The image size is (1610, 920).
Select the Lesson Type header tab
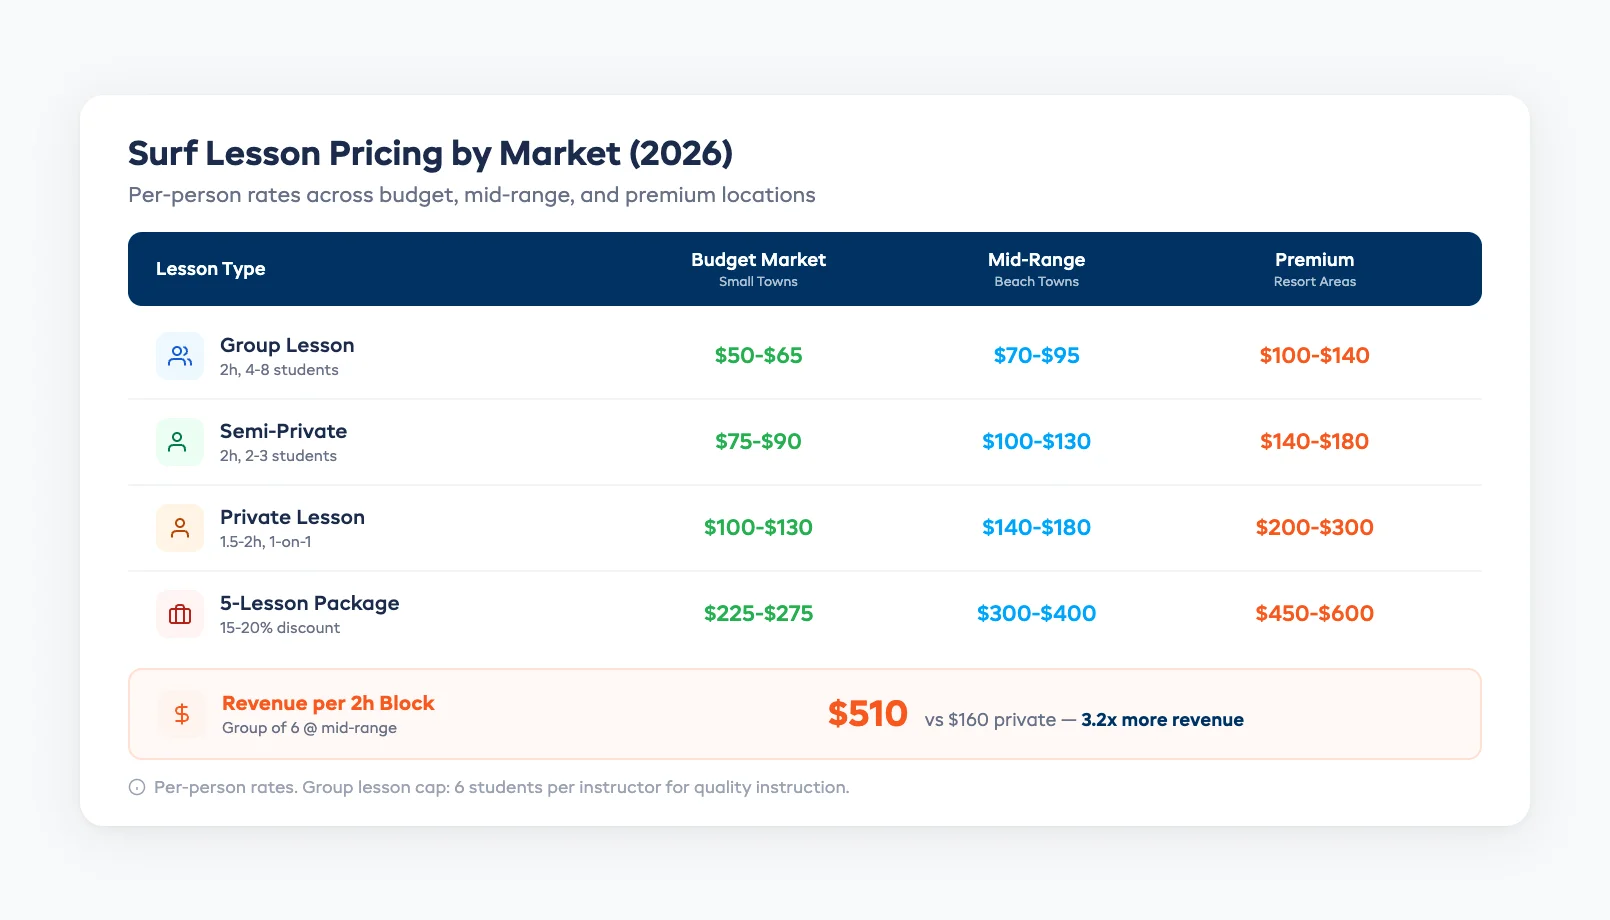point(210,268)
